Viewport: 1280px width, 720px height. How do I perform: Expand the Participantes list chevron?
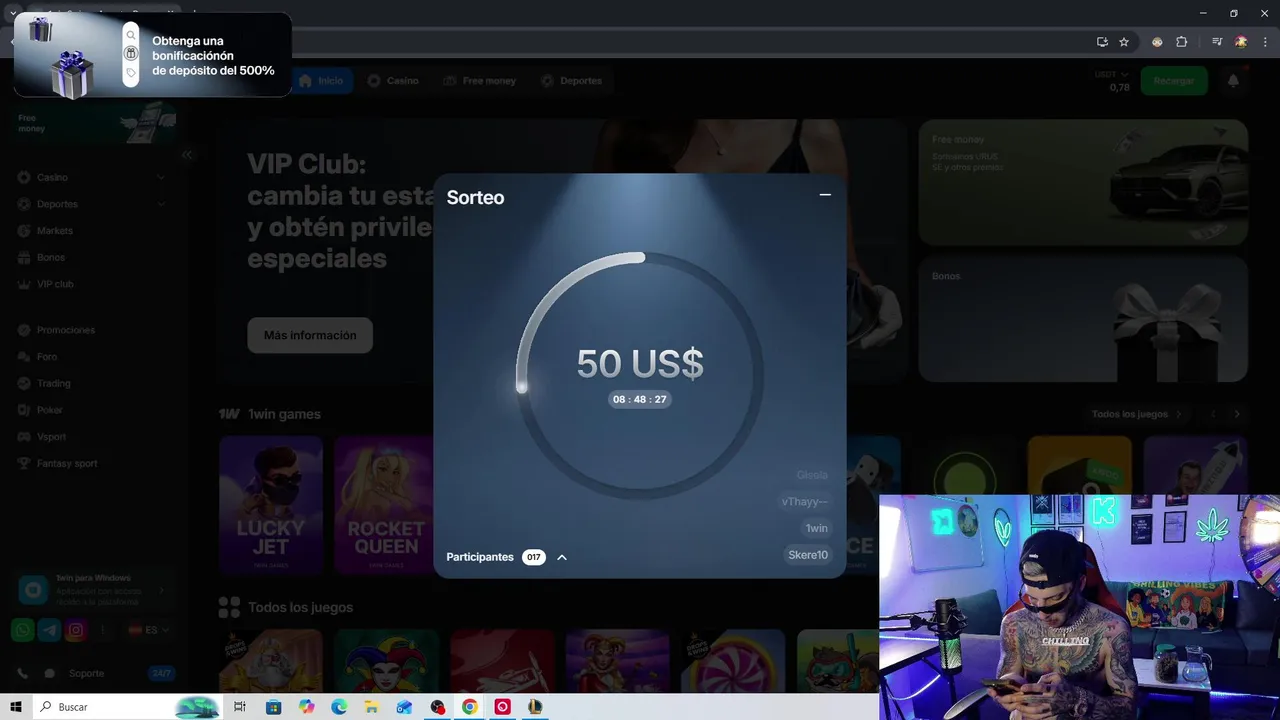point(562,557)
